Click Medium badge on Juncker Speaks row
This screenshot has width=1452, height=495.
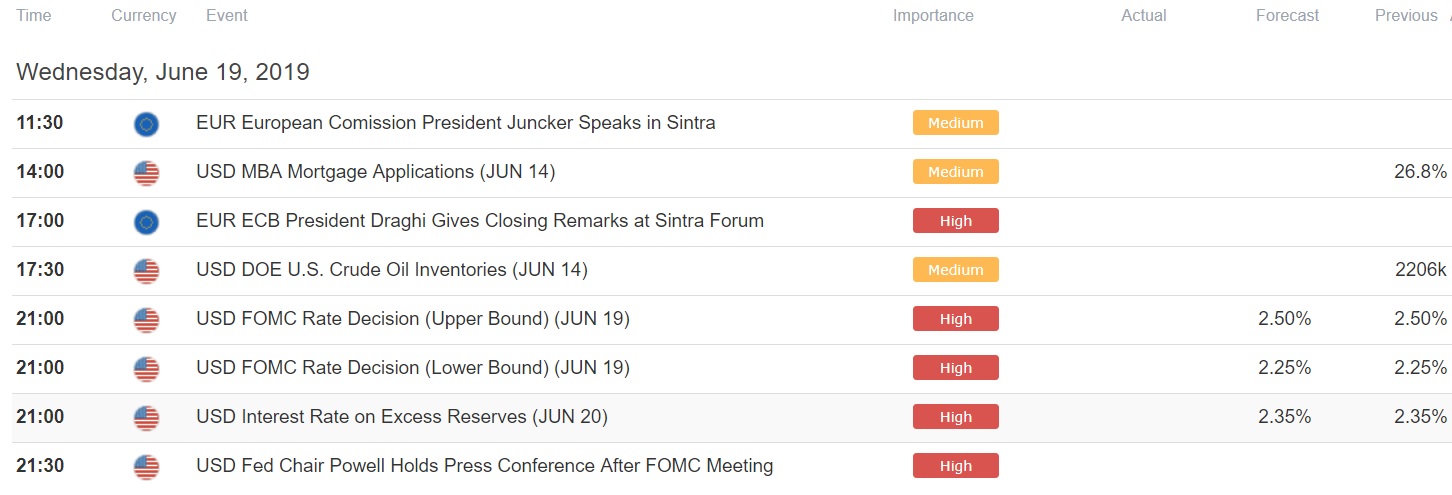(955, 123)
